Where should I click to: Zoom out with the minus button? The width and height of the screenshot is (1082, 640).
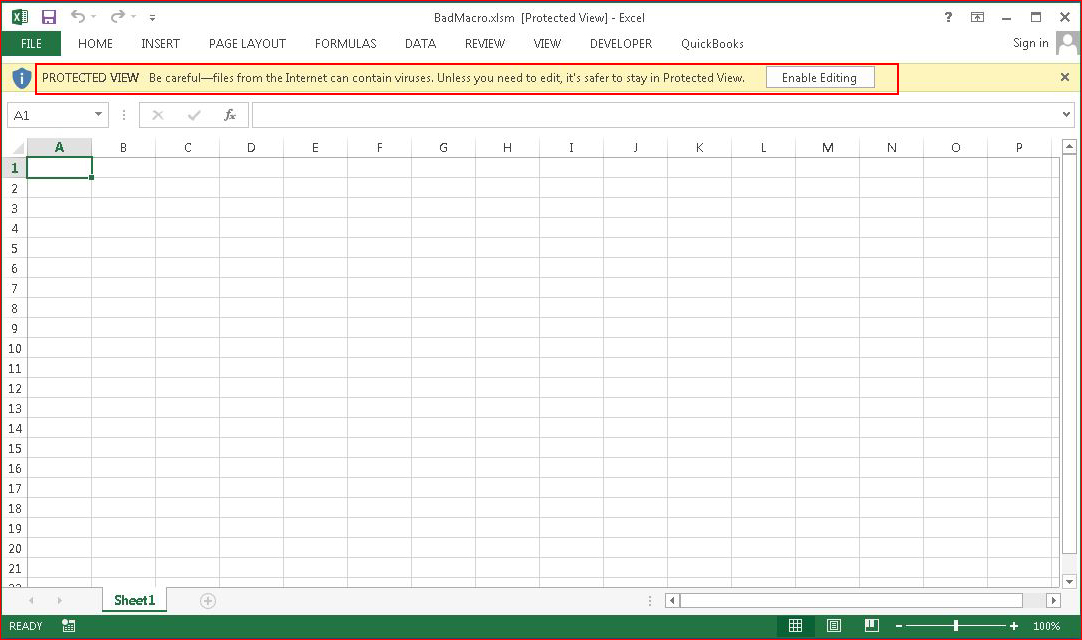point(899,626)
